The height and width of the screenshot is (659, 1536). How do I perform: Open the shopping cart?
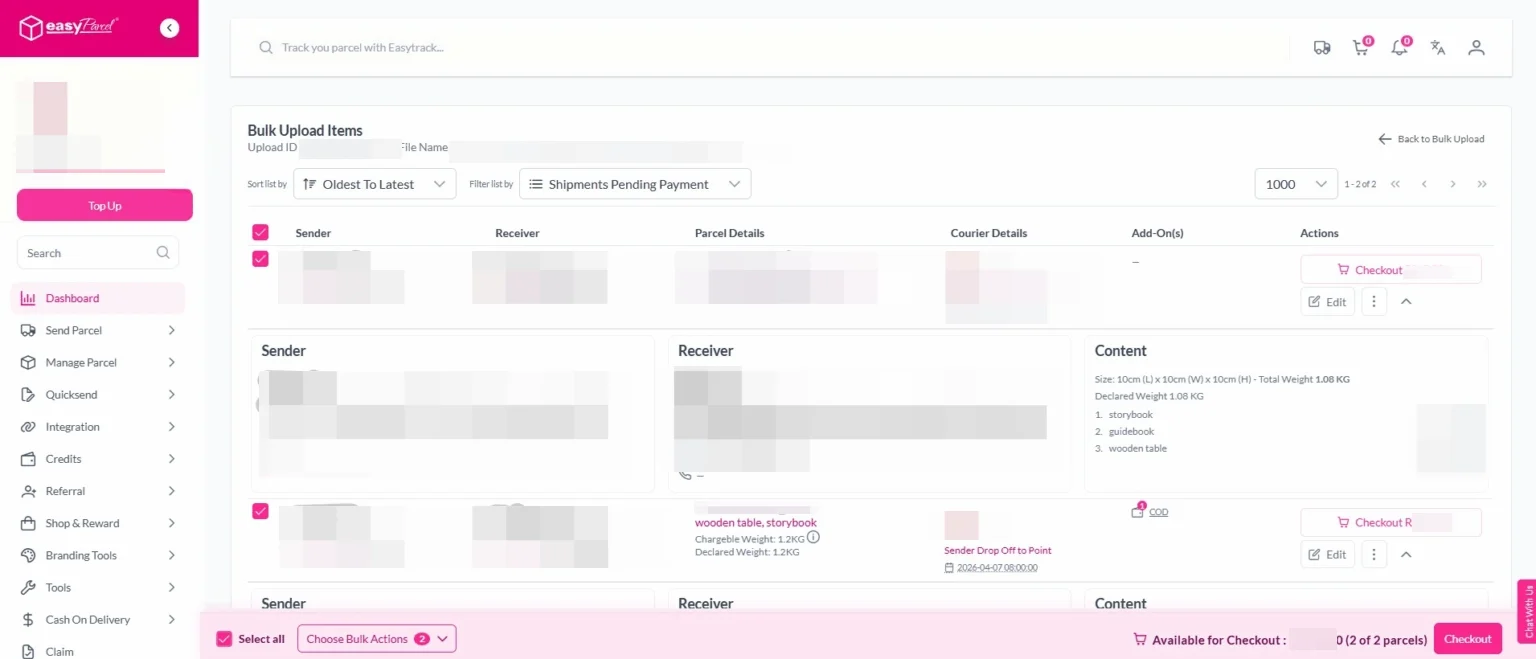1361,47
